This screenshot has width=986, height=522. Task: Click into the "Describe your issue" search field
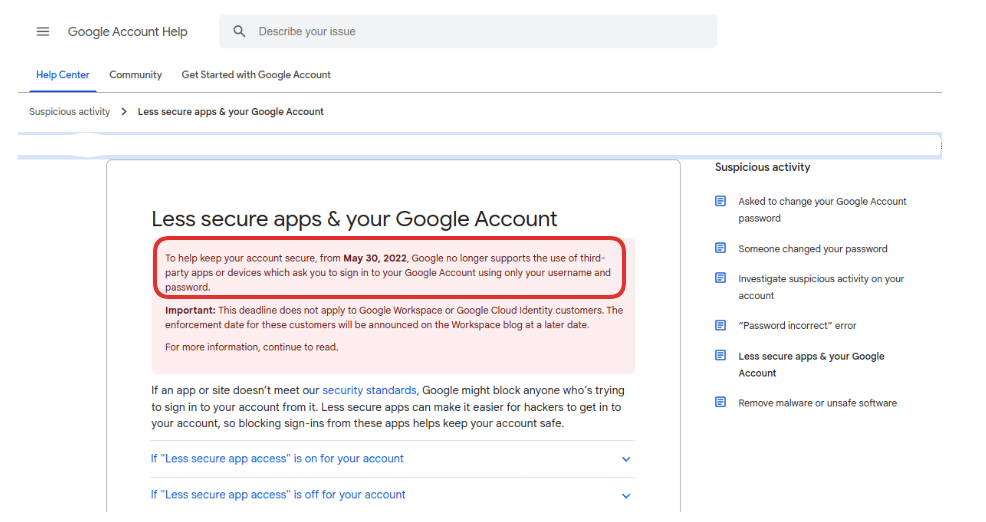click(480, 32)
